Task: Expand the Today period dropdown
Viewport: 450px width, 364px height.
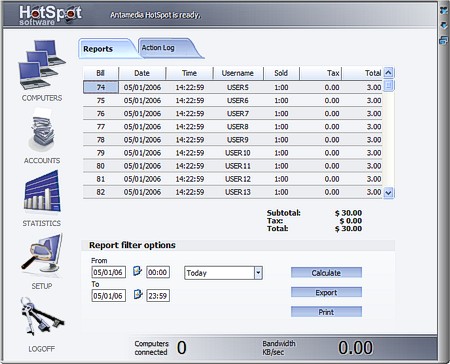Action: (258, 273)
